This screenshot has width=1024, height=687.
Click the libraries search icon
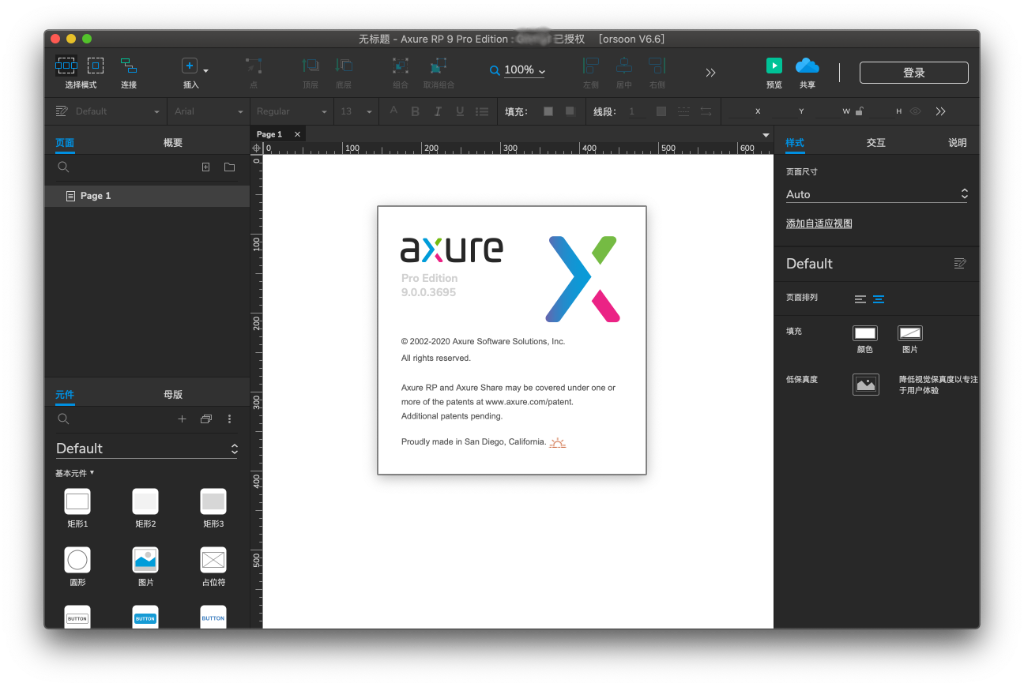(x=63, y=419)
